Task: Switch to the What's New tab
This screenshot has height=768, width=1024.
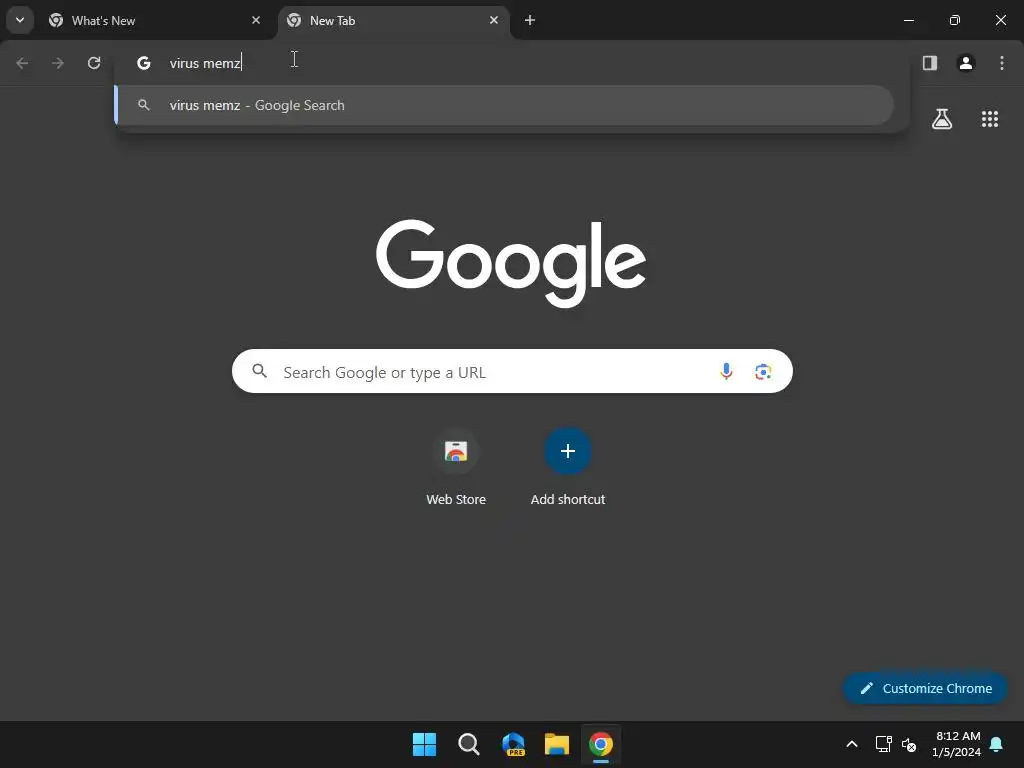Action: pos(154,20)
